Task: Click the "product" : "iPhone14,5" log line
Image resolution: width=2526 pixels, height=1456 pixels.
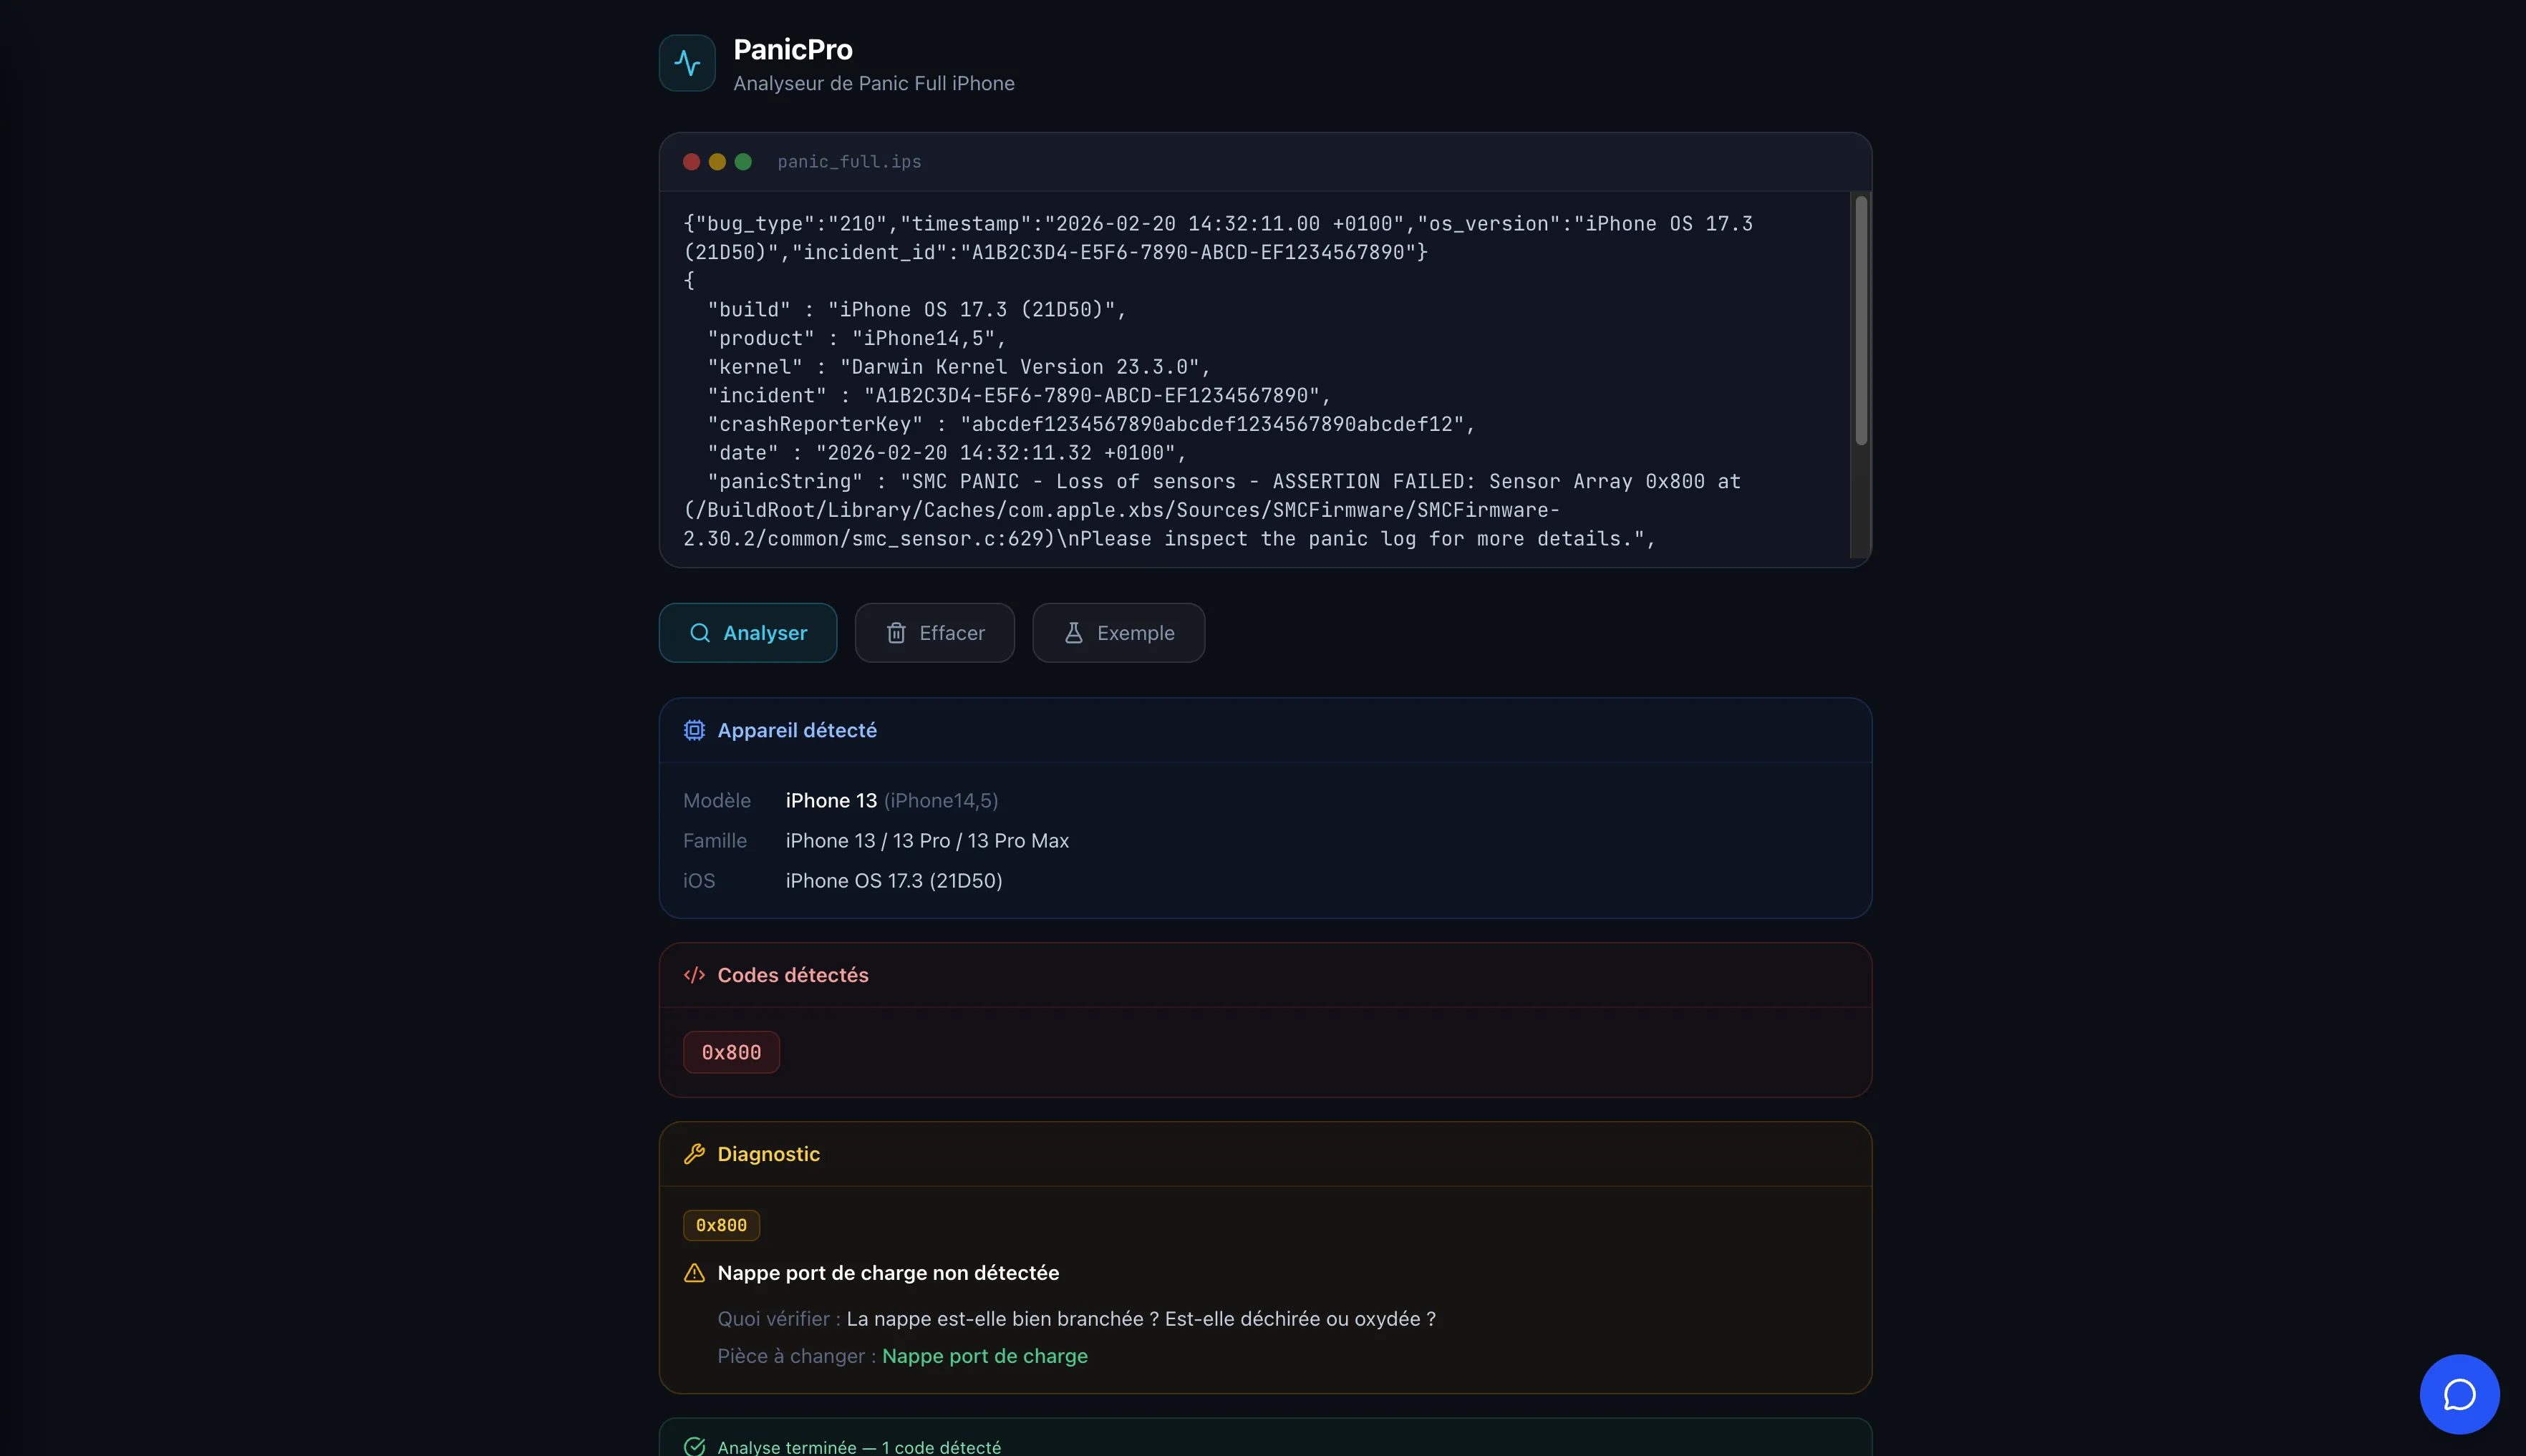Action: [x=857, y=338]
